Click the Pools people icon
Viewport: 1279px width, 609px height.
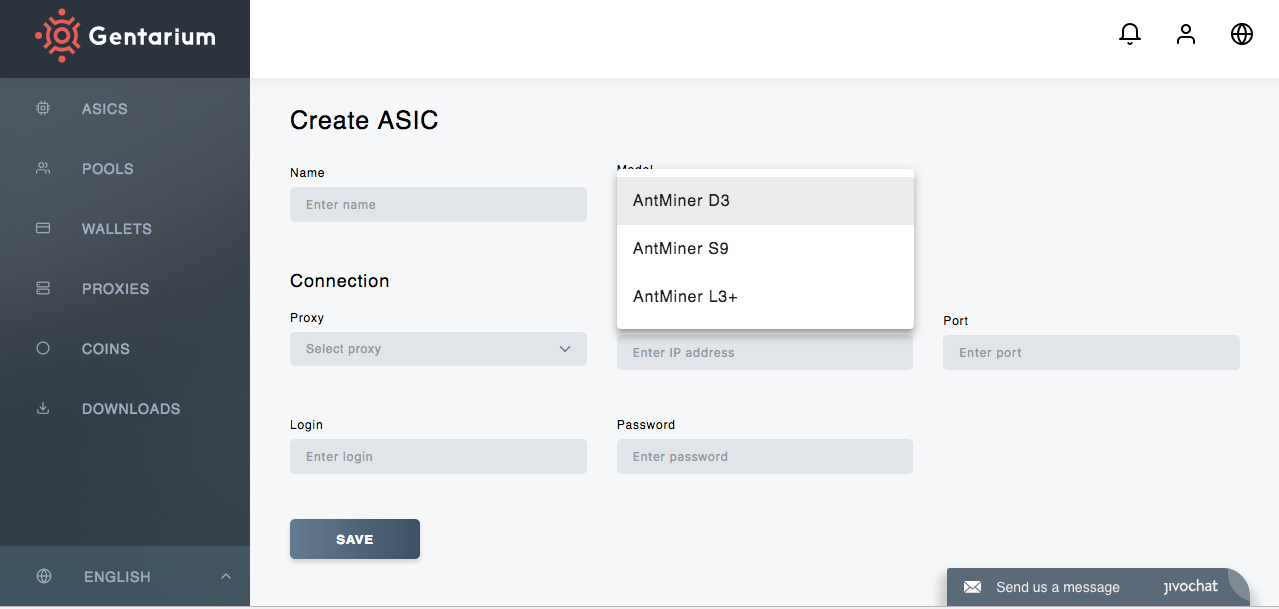43,168
